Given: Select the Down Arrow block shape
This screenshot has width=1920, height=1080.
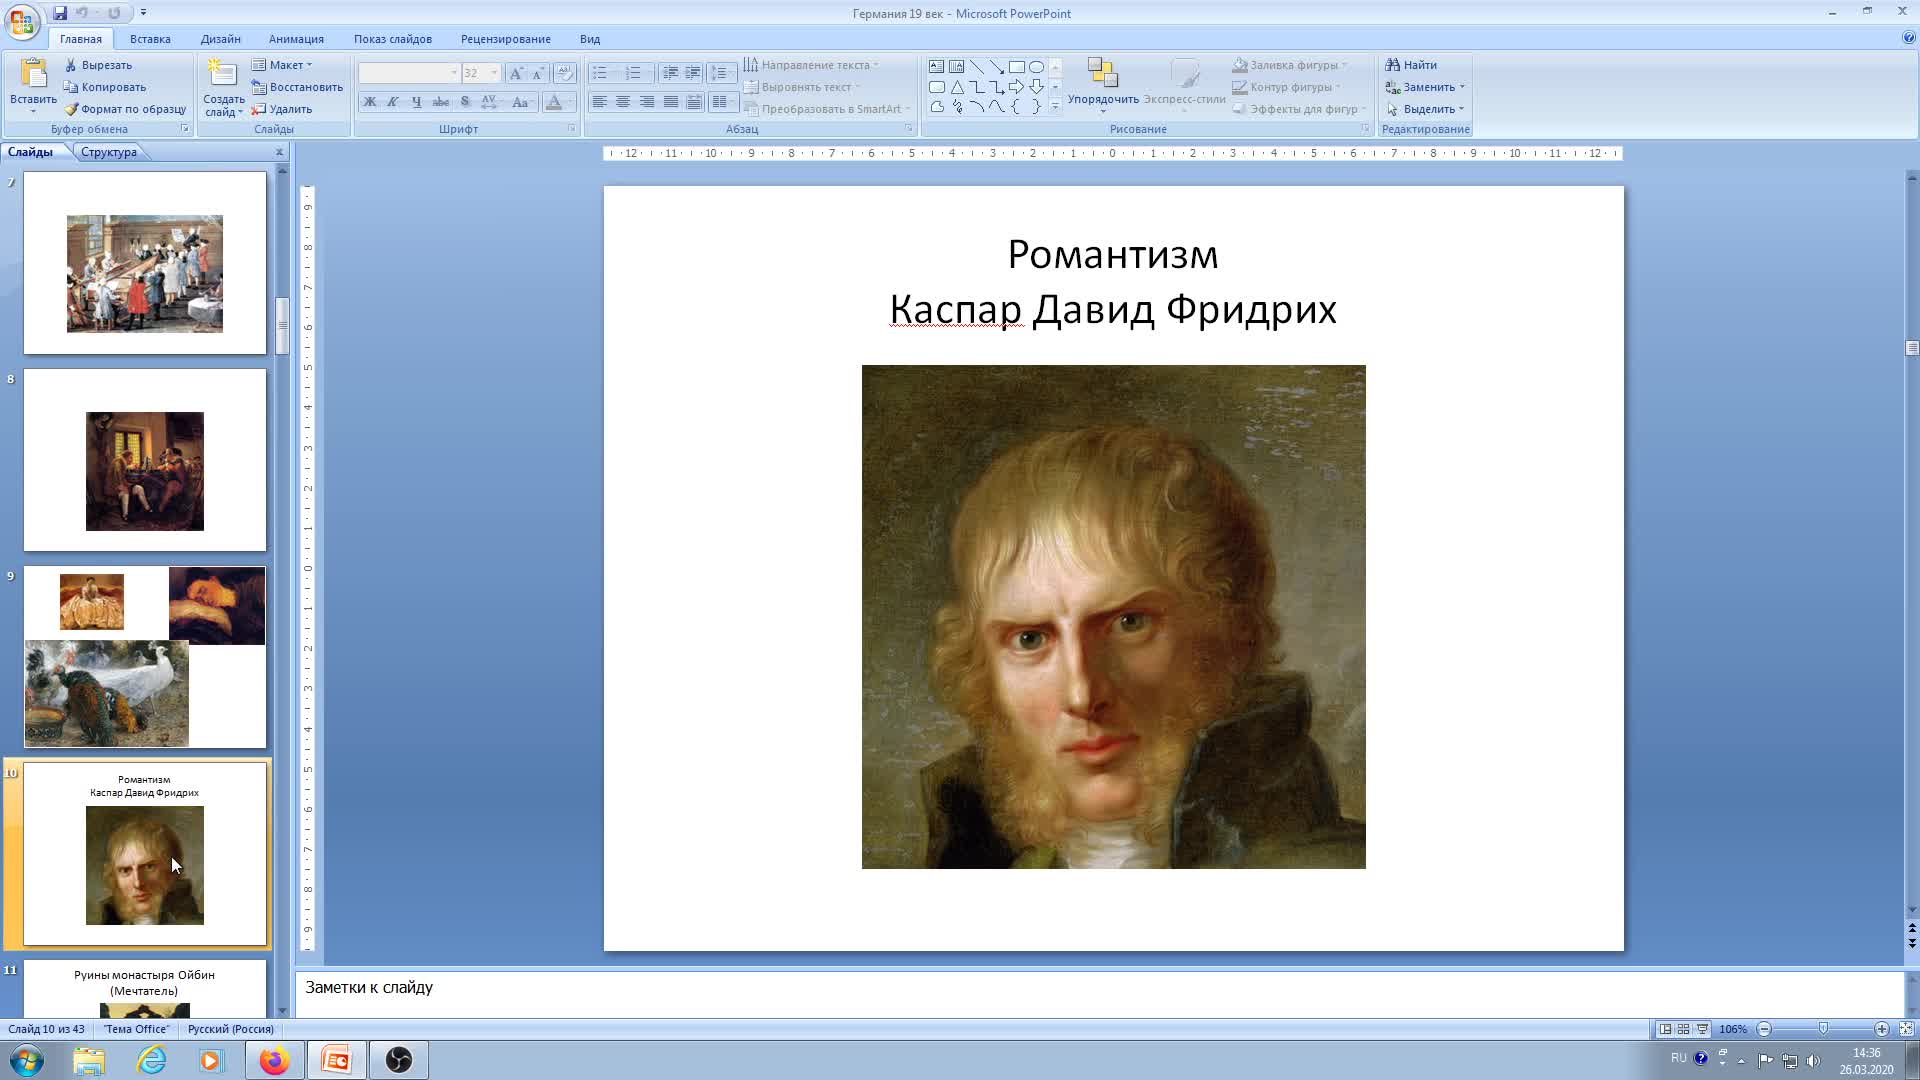Looking at the screenshot, I should click(1036, 87).
